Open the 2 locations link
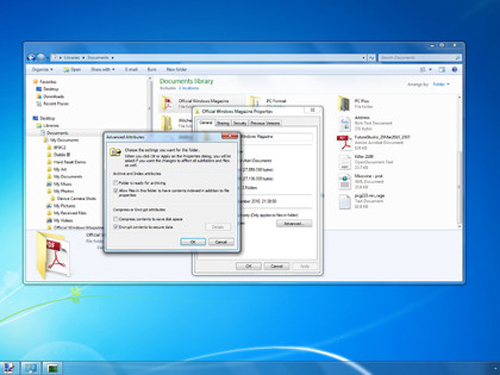500x375 pixels. click(189, 88)
